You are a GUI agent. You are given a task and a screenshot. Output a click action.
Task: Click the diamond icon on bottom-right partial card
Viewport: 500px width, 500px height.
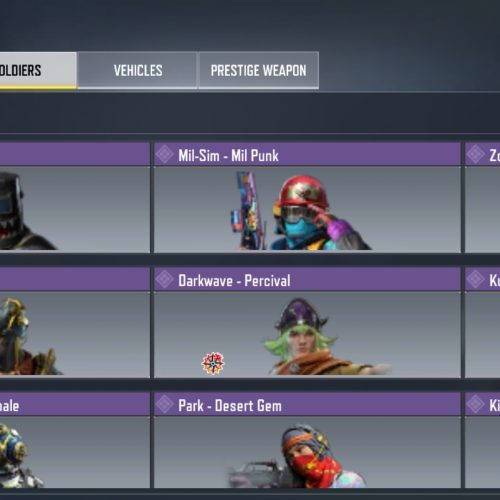[x=475, y=405]
